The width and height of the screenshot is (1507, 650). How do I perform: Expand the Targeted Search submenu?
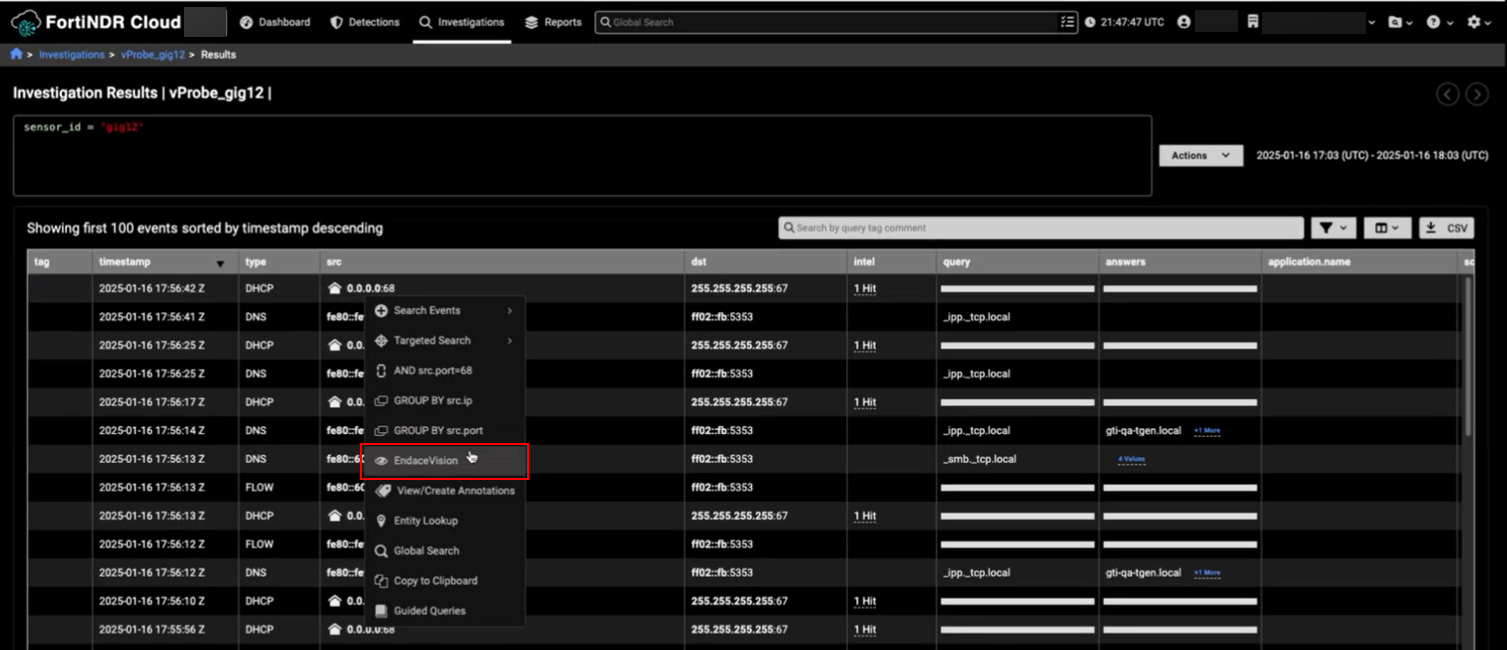(428, 340)
